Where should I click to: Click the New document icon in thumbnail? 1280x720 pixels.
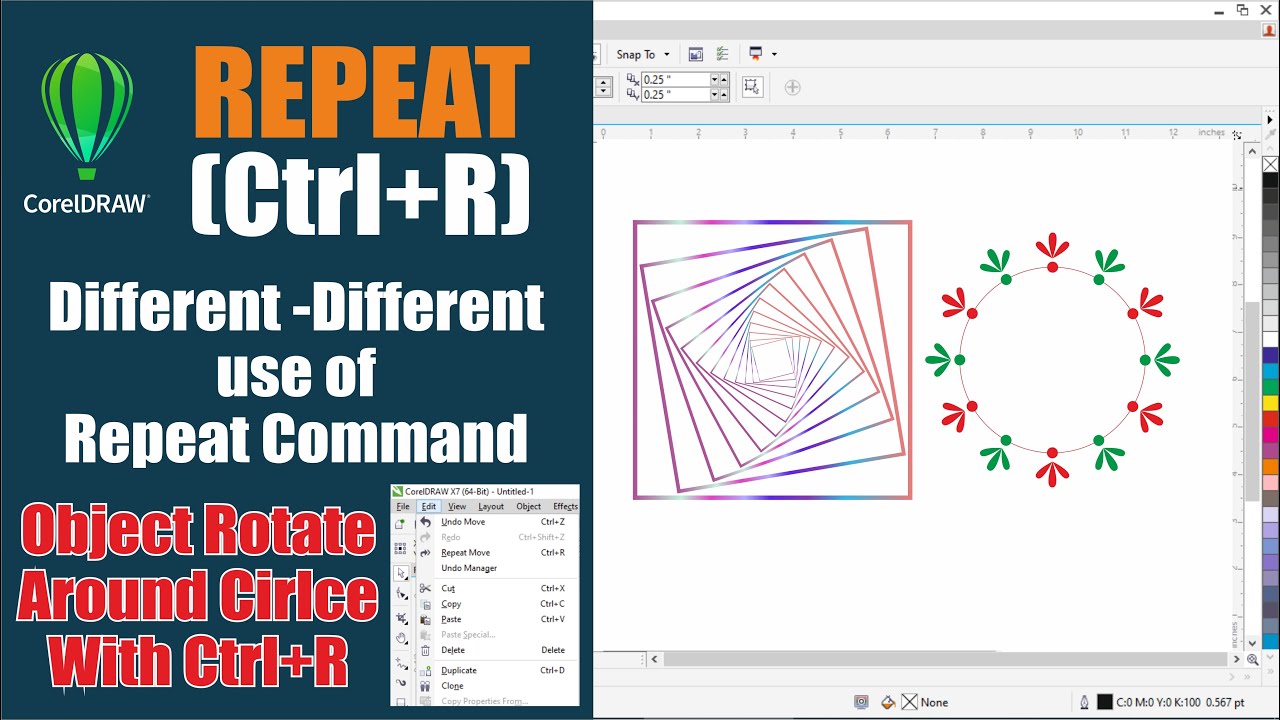coord(400,523)
